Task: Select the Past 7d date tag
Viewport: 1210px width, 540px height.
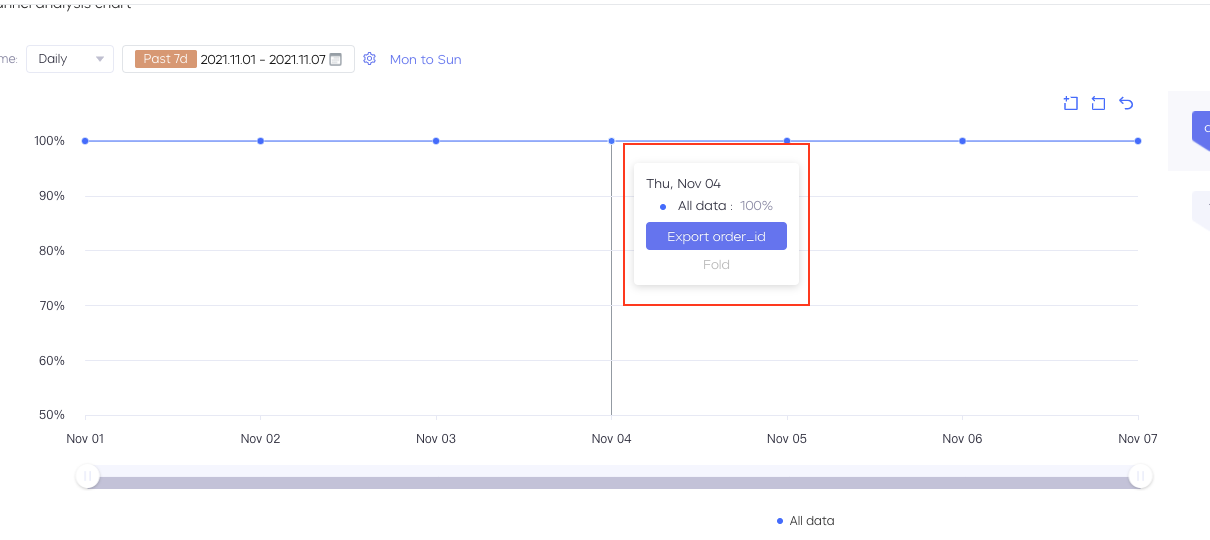Action: point(165,59)
